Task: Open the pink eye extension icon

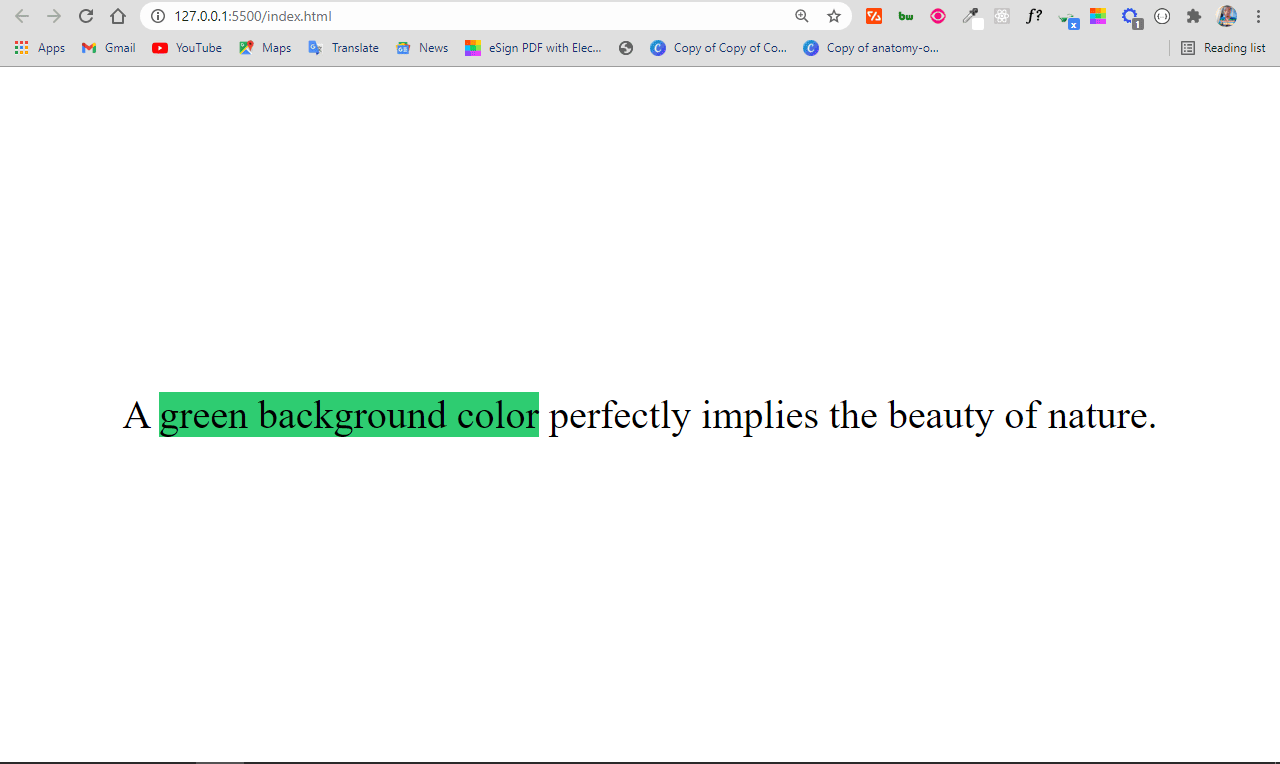Action: (x=938, y=16)
